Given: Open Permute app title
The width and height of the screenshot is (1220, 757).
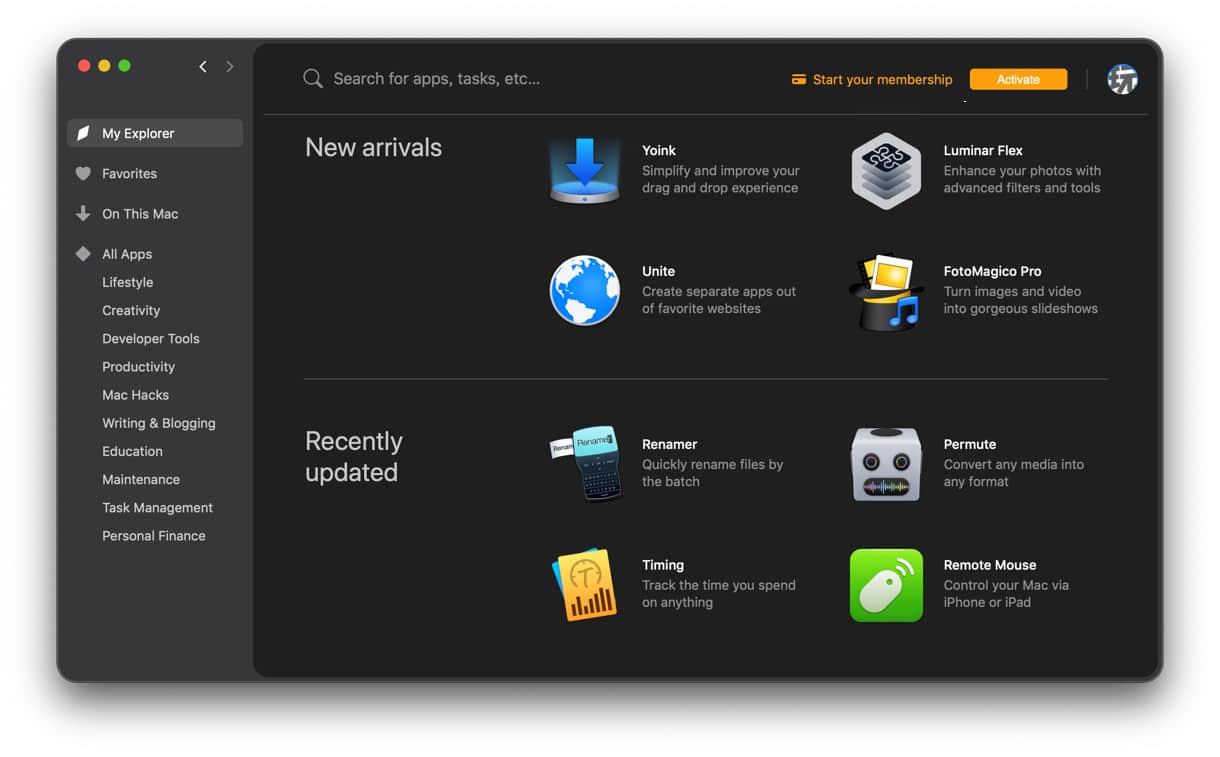Looking at the screenshot, I should pyautogui.click(x=970, y=444).
